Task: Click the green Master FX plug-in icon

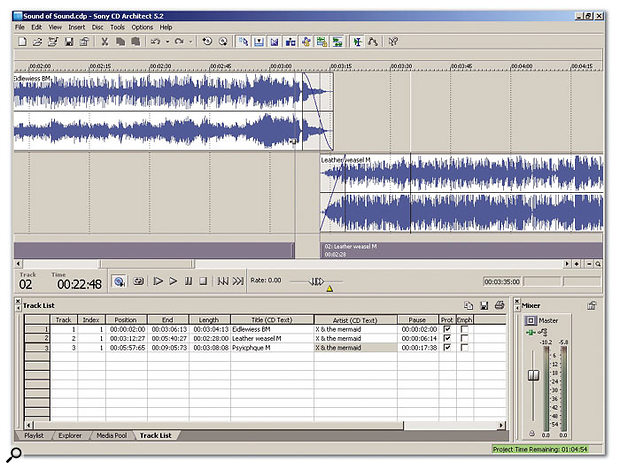Action: 530,333
